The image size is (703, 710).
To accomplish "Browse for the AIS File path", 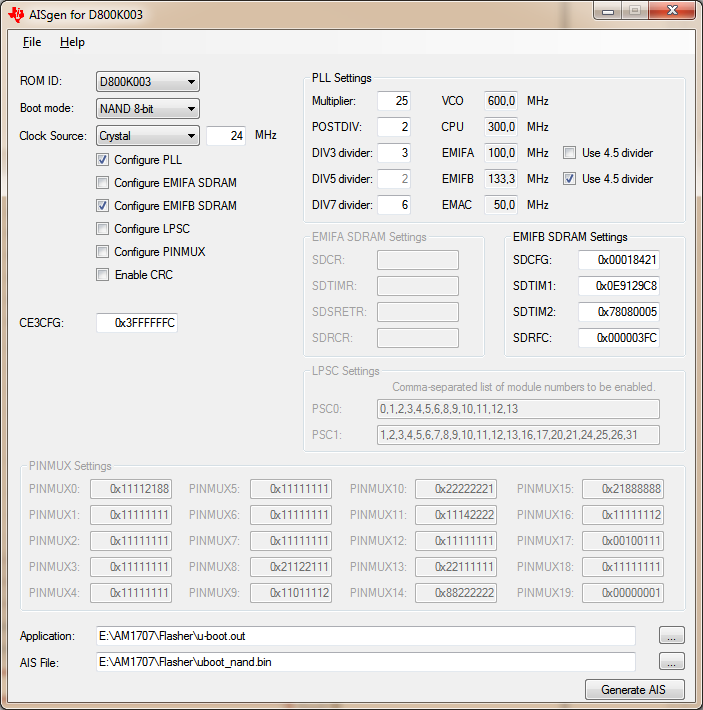I will point(672,661).
